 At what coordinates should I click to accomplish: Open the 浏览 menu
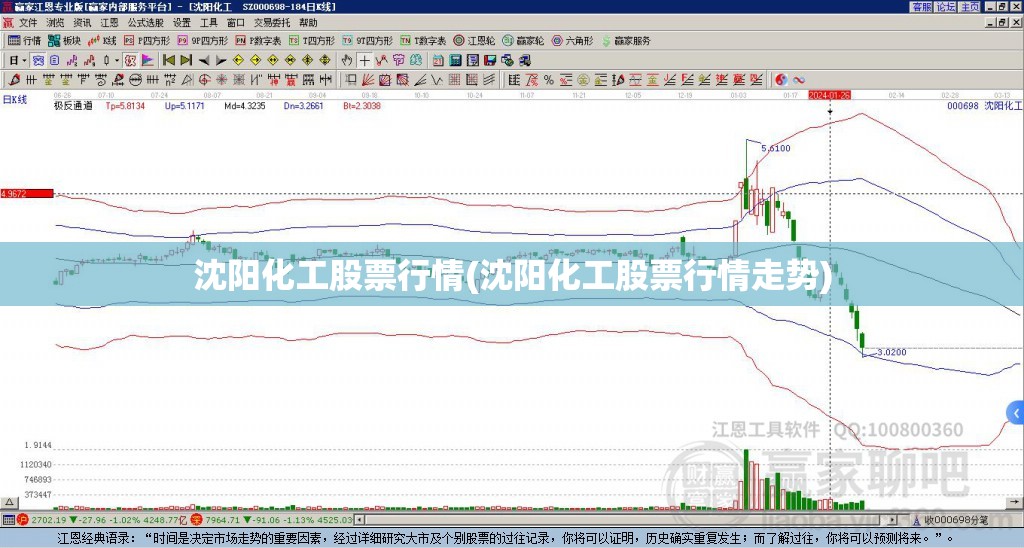click(x=55, y=23)
